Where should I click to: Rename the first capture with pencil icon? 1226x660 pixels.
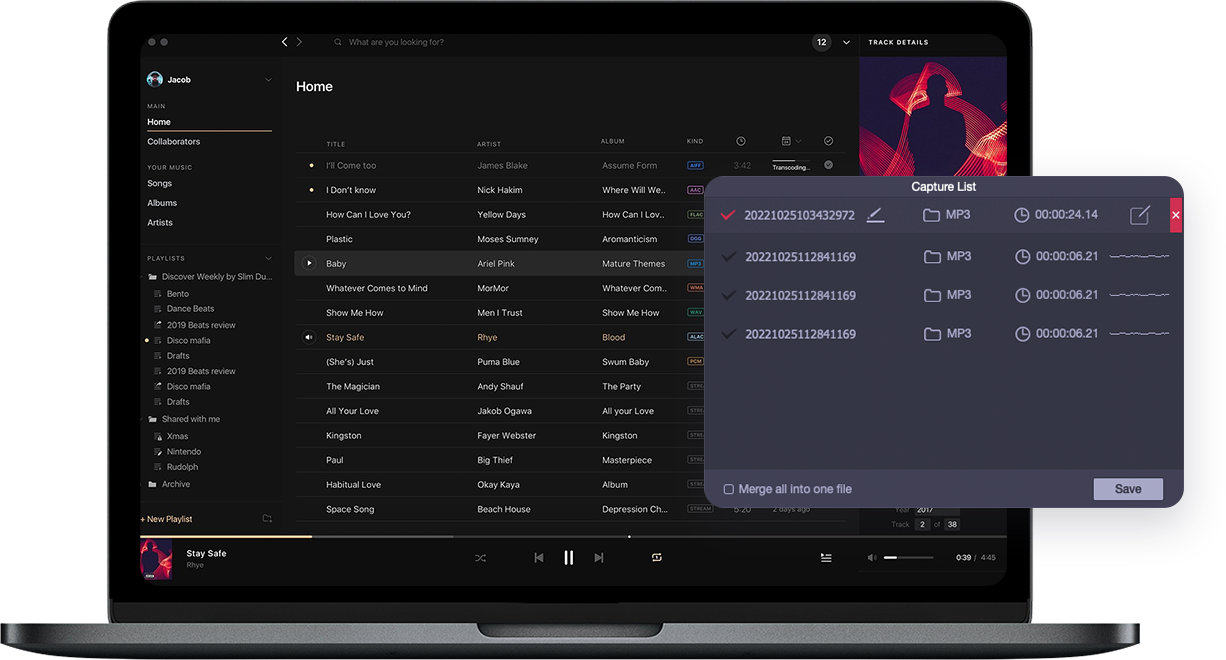click(x=876, y=215)
